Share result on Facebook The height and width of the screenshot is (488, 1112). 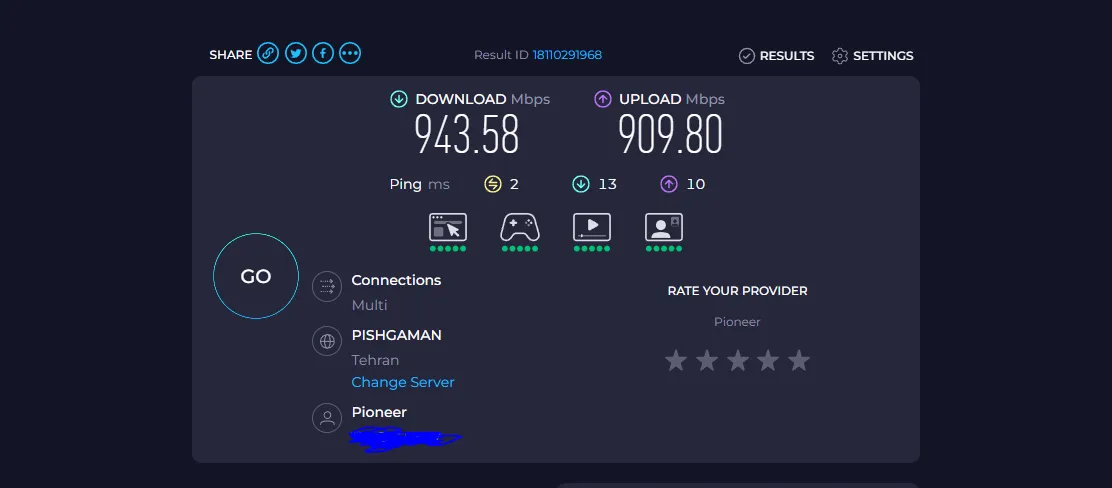(322, 54)
